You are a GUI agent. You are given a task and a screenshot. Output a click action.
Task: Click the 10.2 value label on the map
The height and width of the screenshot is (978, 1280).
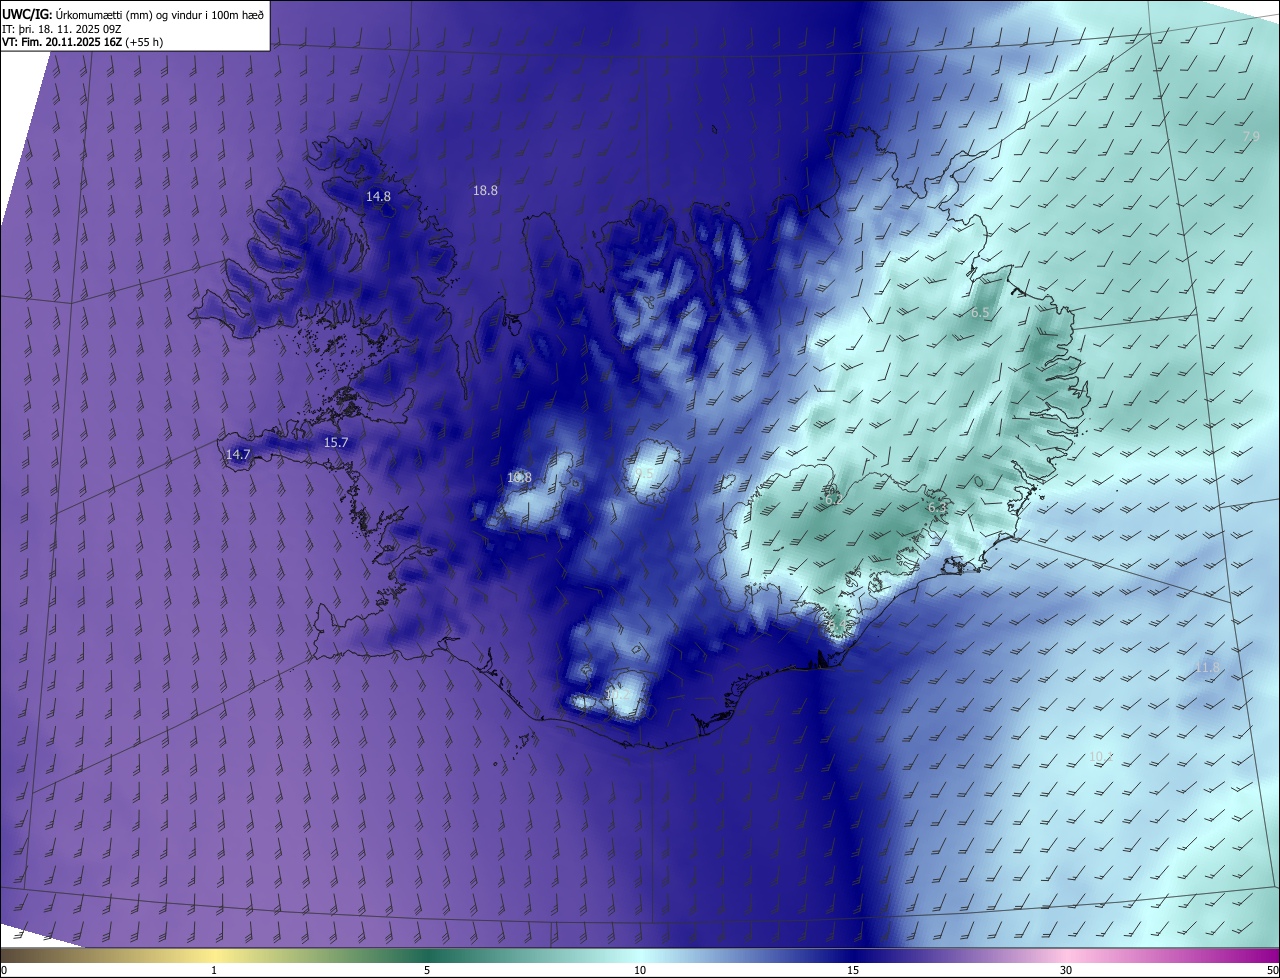(620, 694)
